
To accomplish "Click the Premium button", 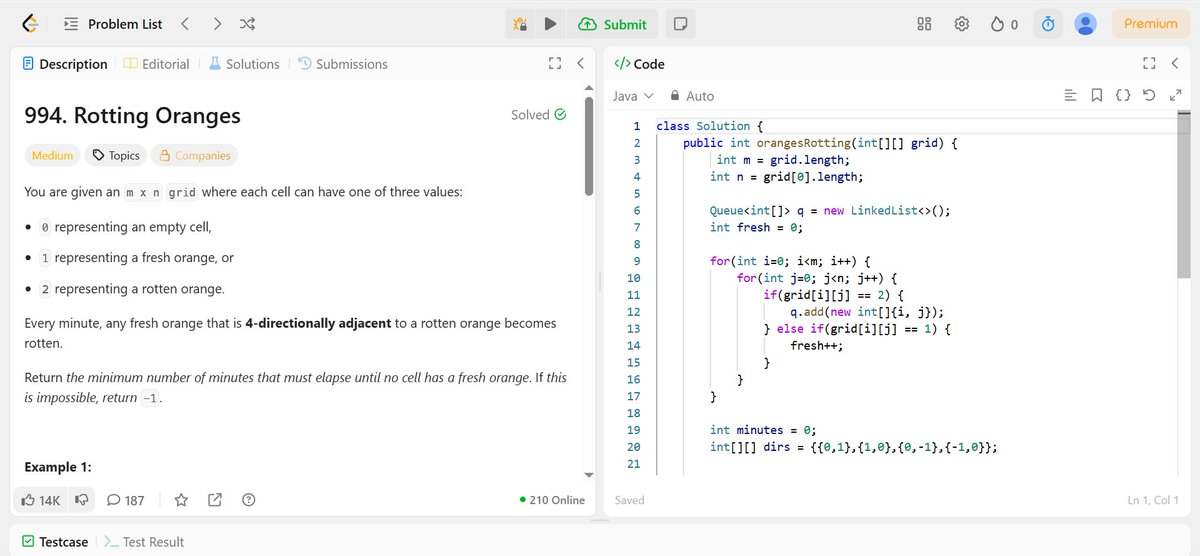I will click(x=1151, y=24).
